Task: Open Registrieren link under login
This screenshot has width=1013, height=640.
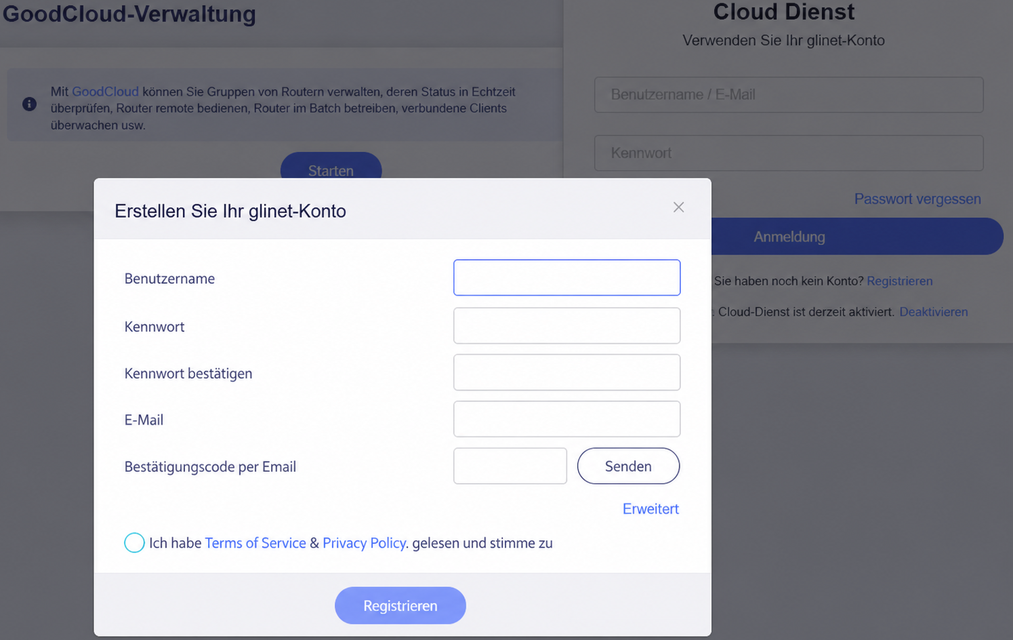Action: point(899,281)
